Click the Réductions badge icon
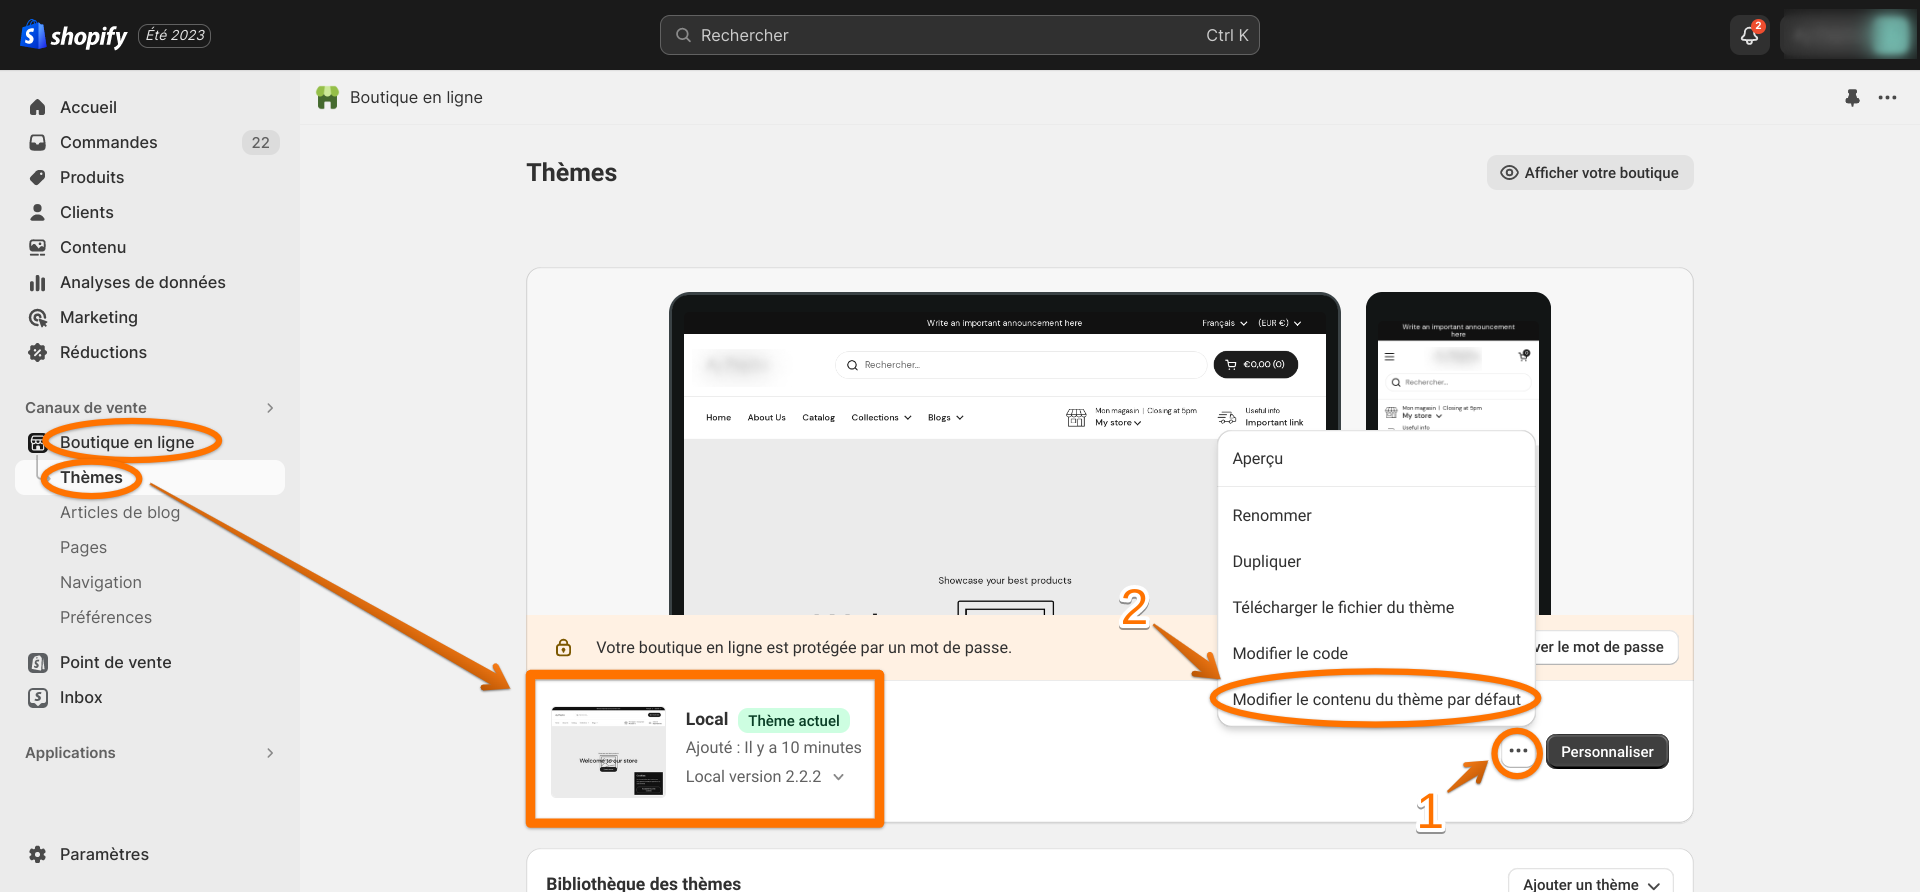Image resolution: width=1920 pixels, height=892 pixels. click(38, 352)
